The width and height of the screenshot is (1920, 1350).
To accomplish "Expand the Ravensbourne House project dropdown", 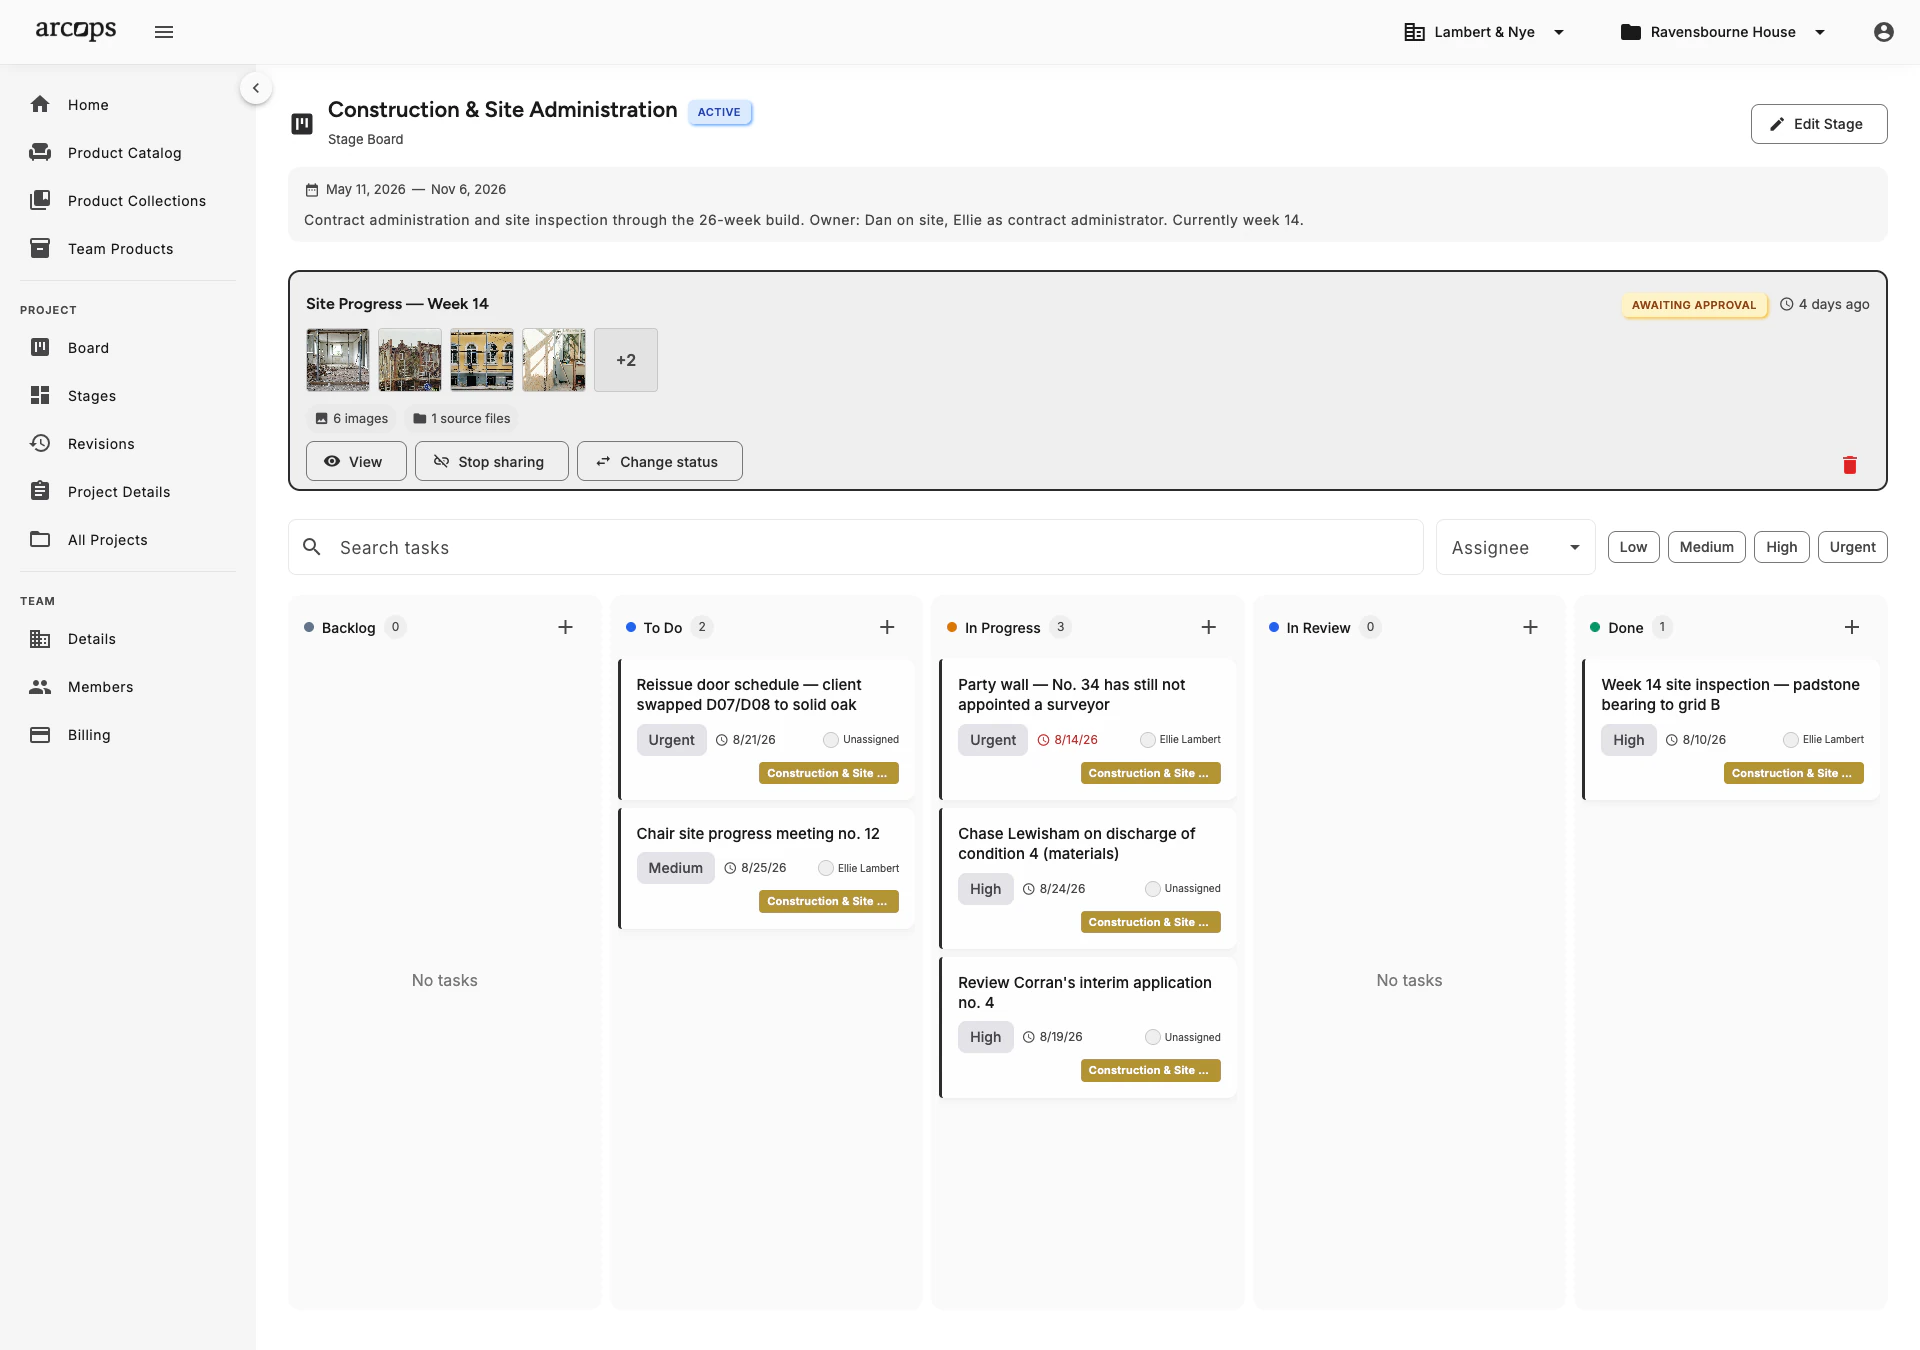I will (x=1724, y=32).
